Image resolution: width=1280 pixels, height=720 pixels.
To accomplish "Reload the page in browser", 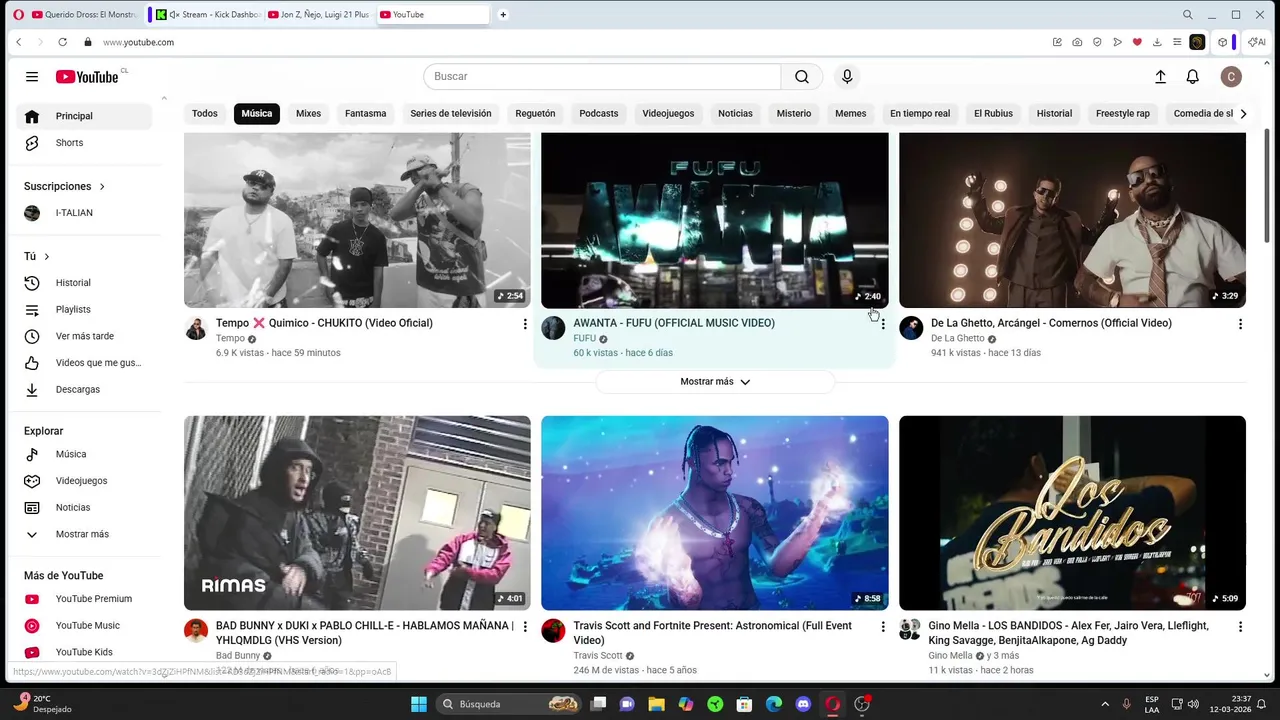I will [62, 42].
